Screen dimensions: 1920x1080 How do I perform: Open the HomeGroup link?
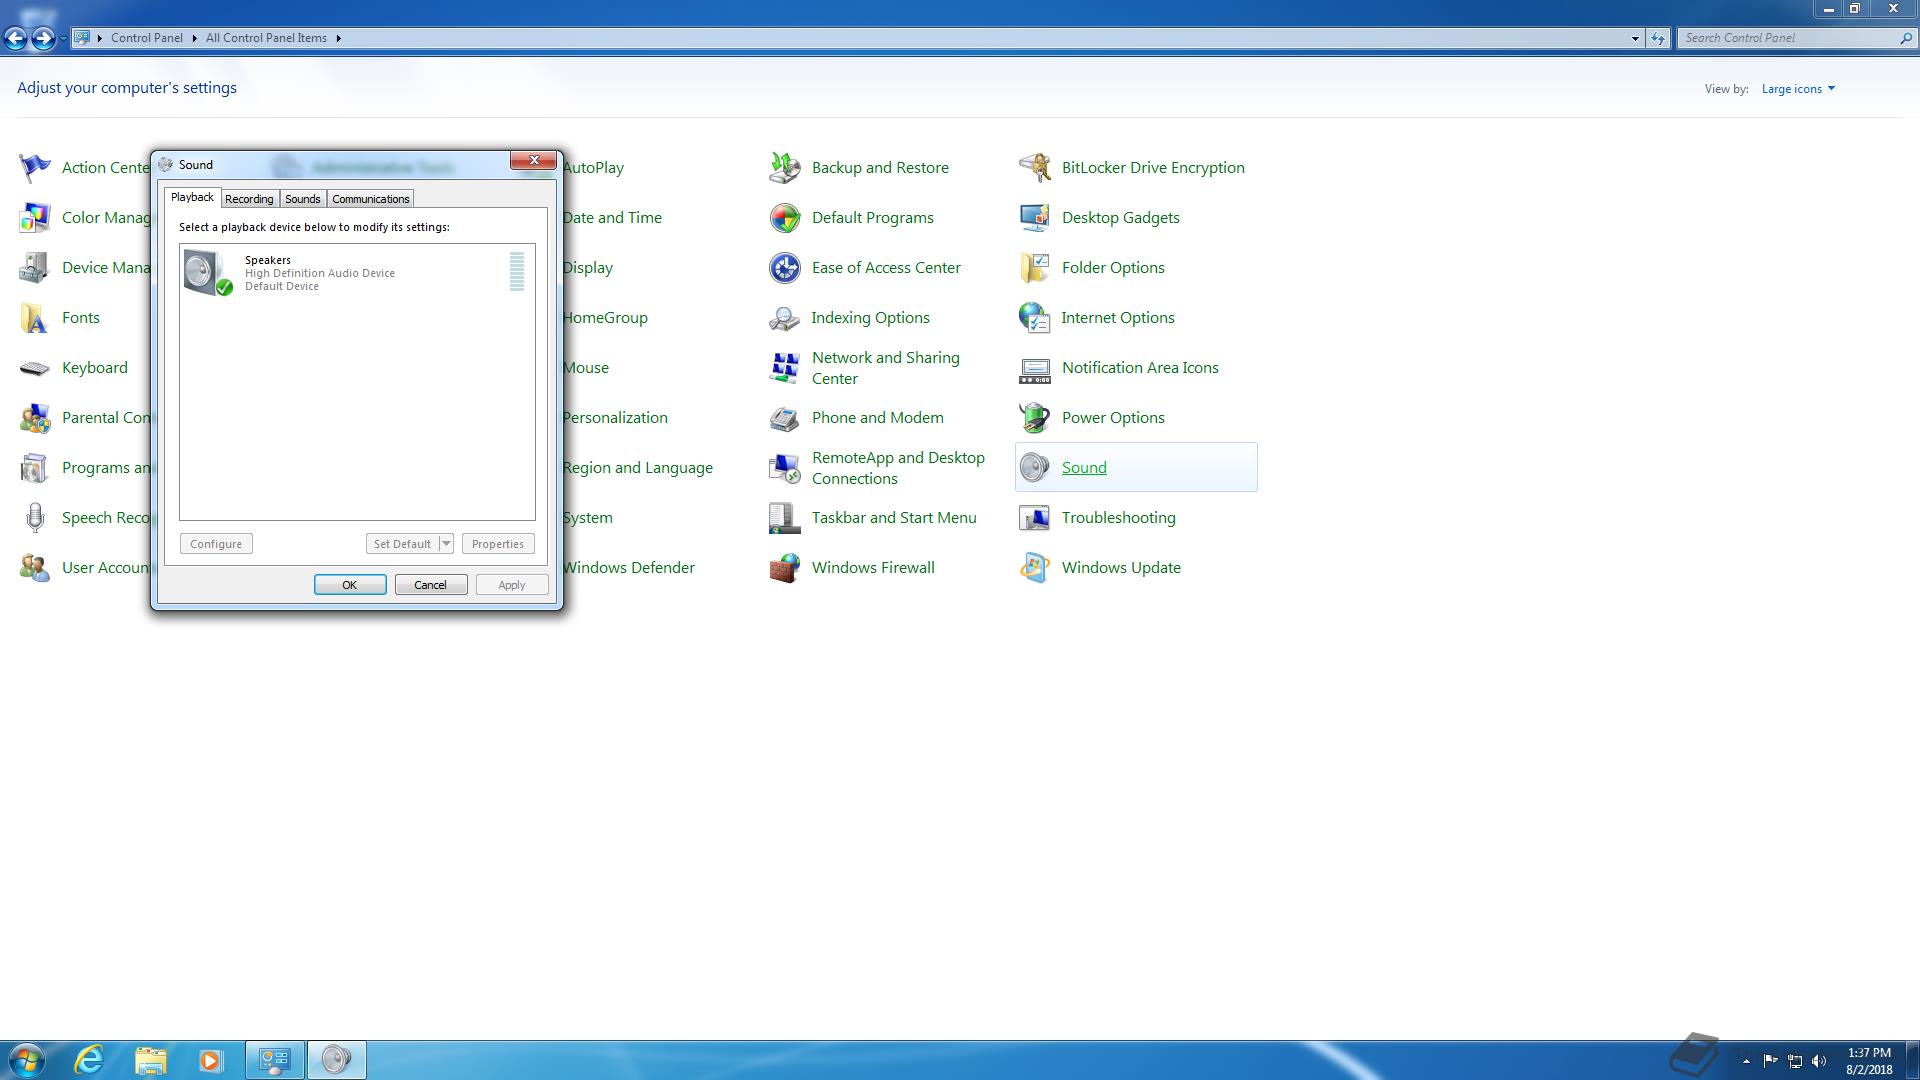click(x=604, y=318)
